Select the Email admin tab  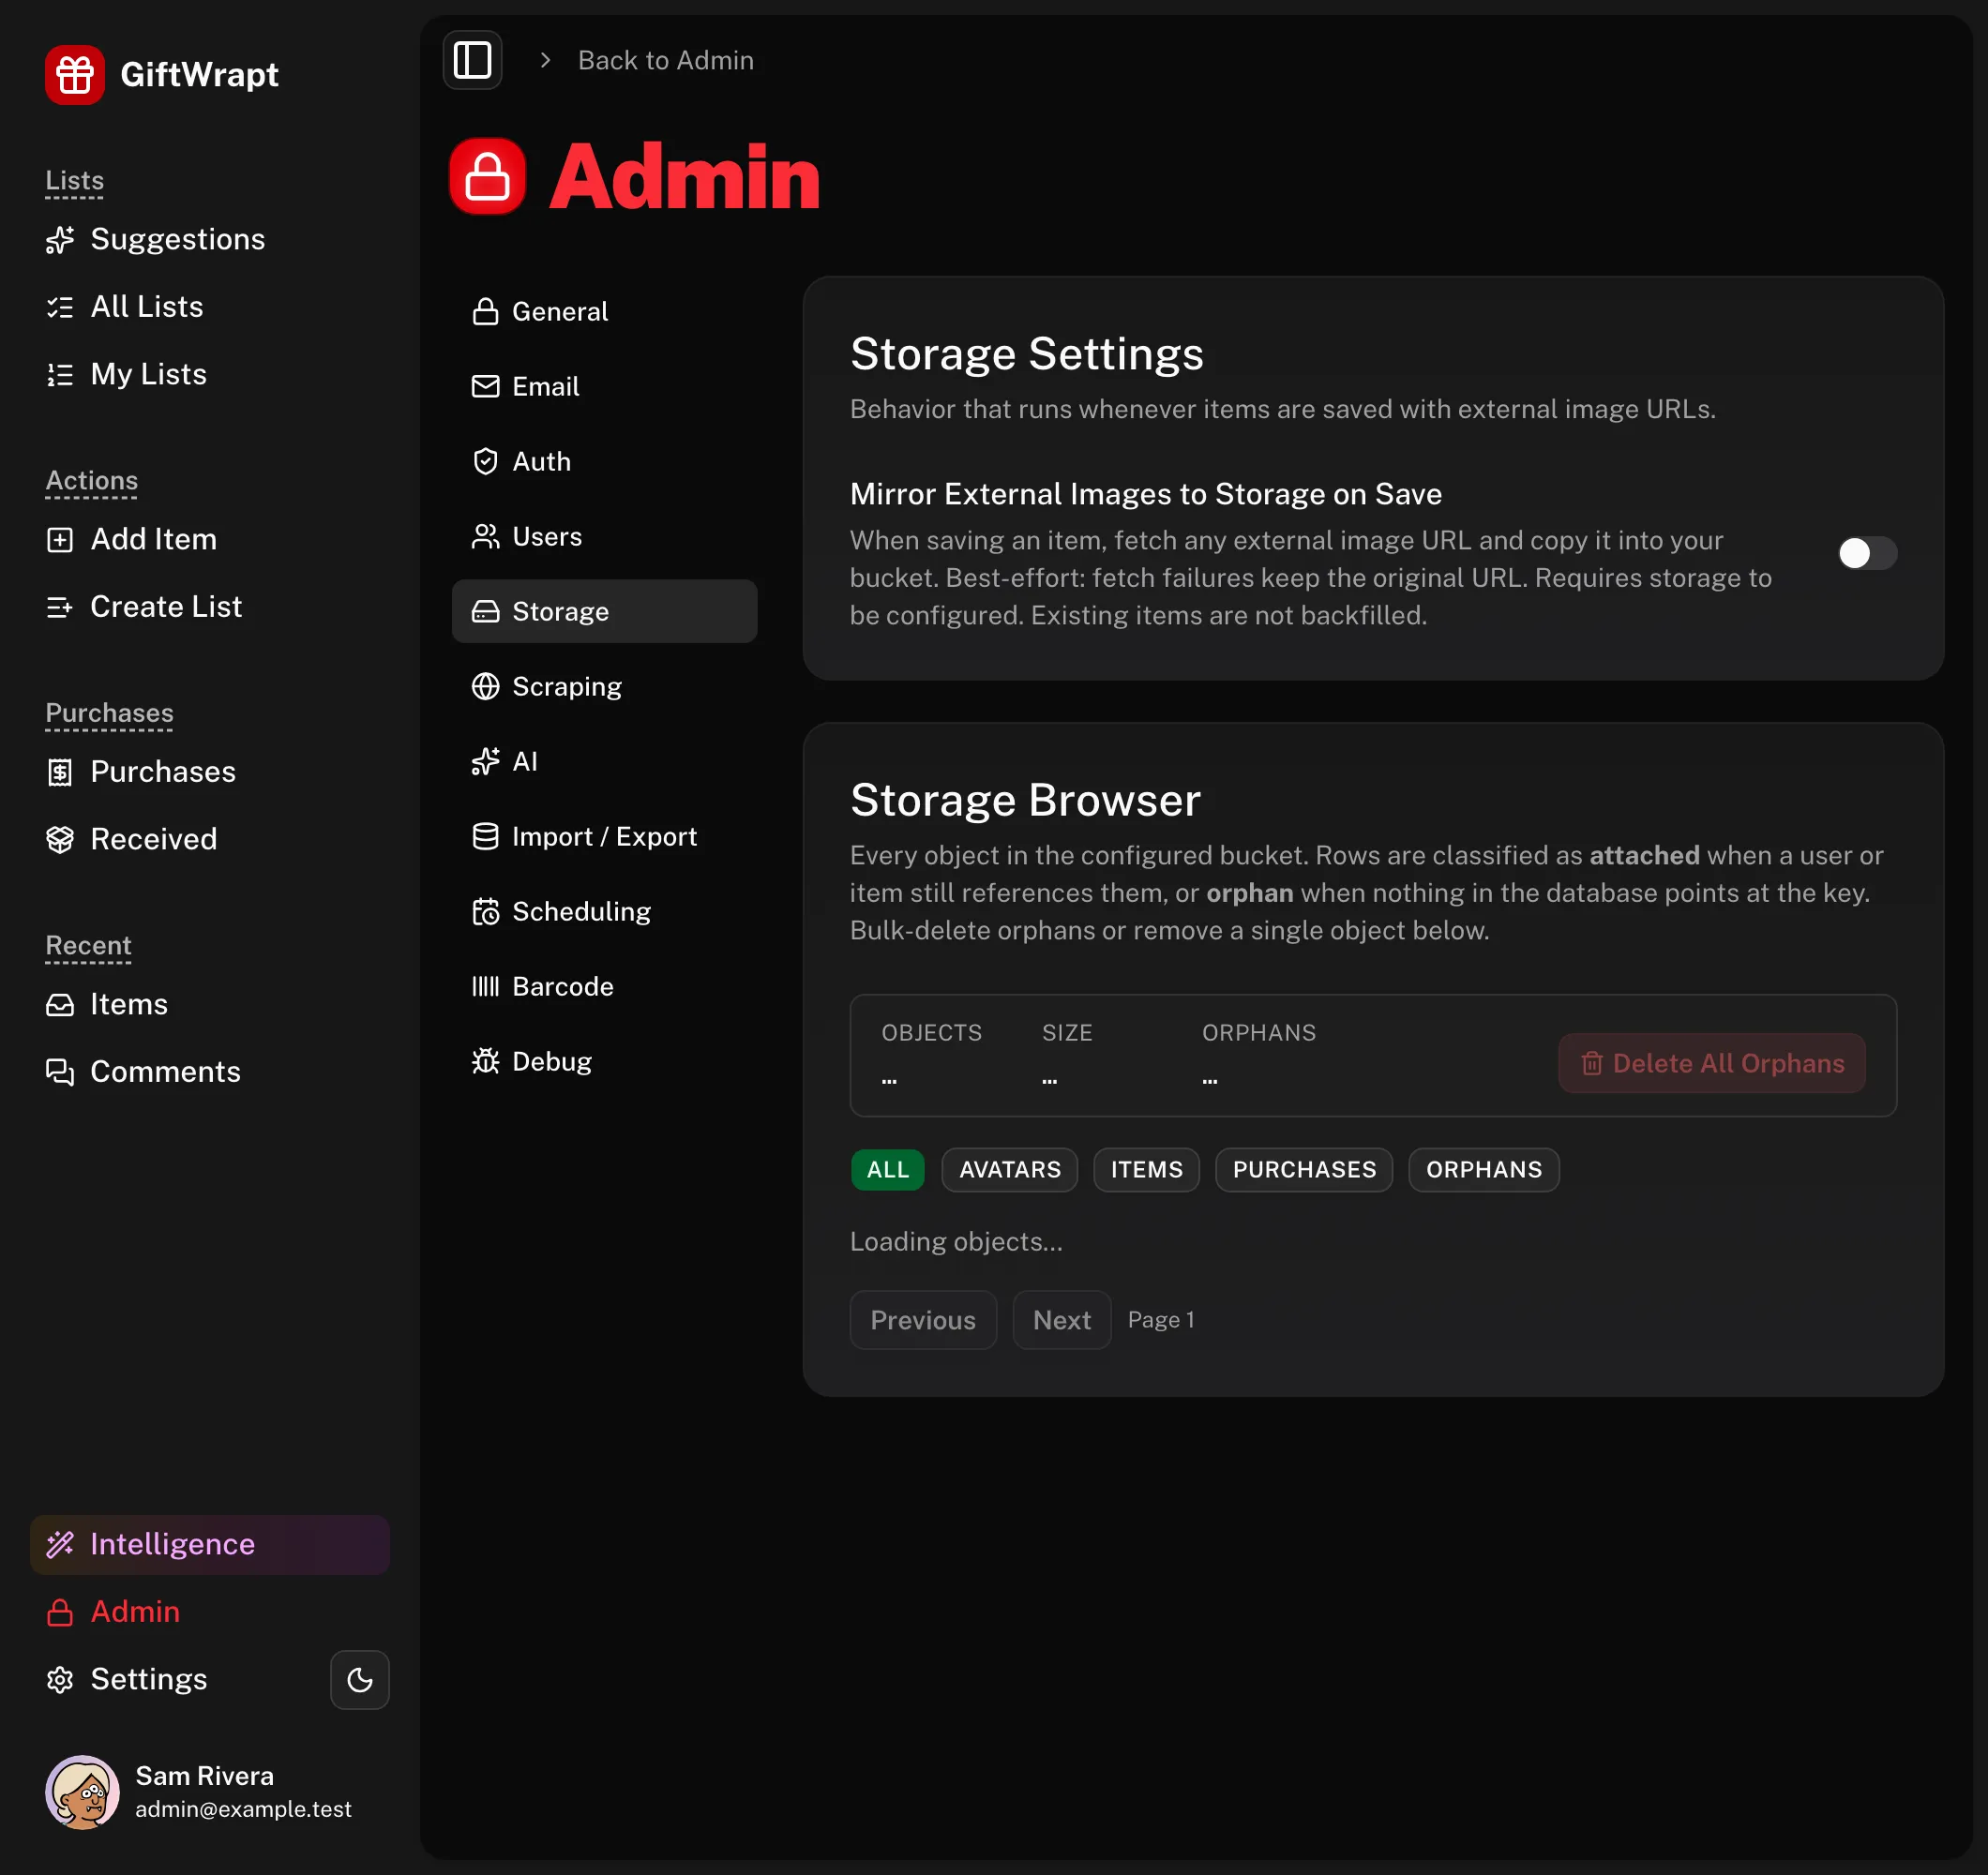pyautogui.click(x=604, y=386)
